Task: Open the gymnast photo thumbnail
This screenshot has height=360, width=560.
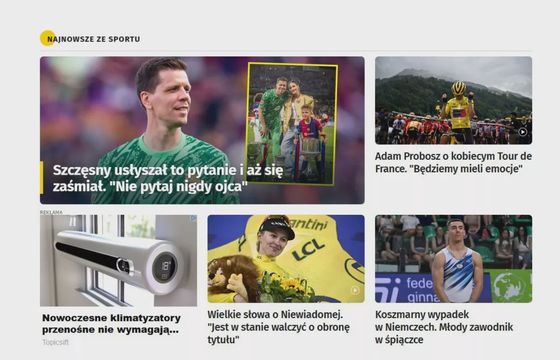Action: [453, 259]
